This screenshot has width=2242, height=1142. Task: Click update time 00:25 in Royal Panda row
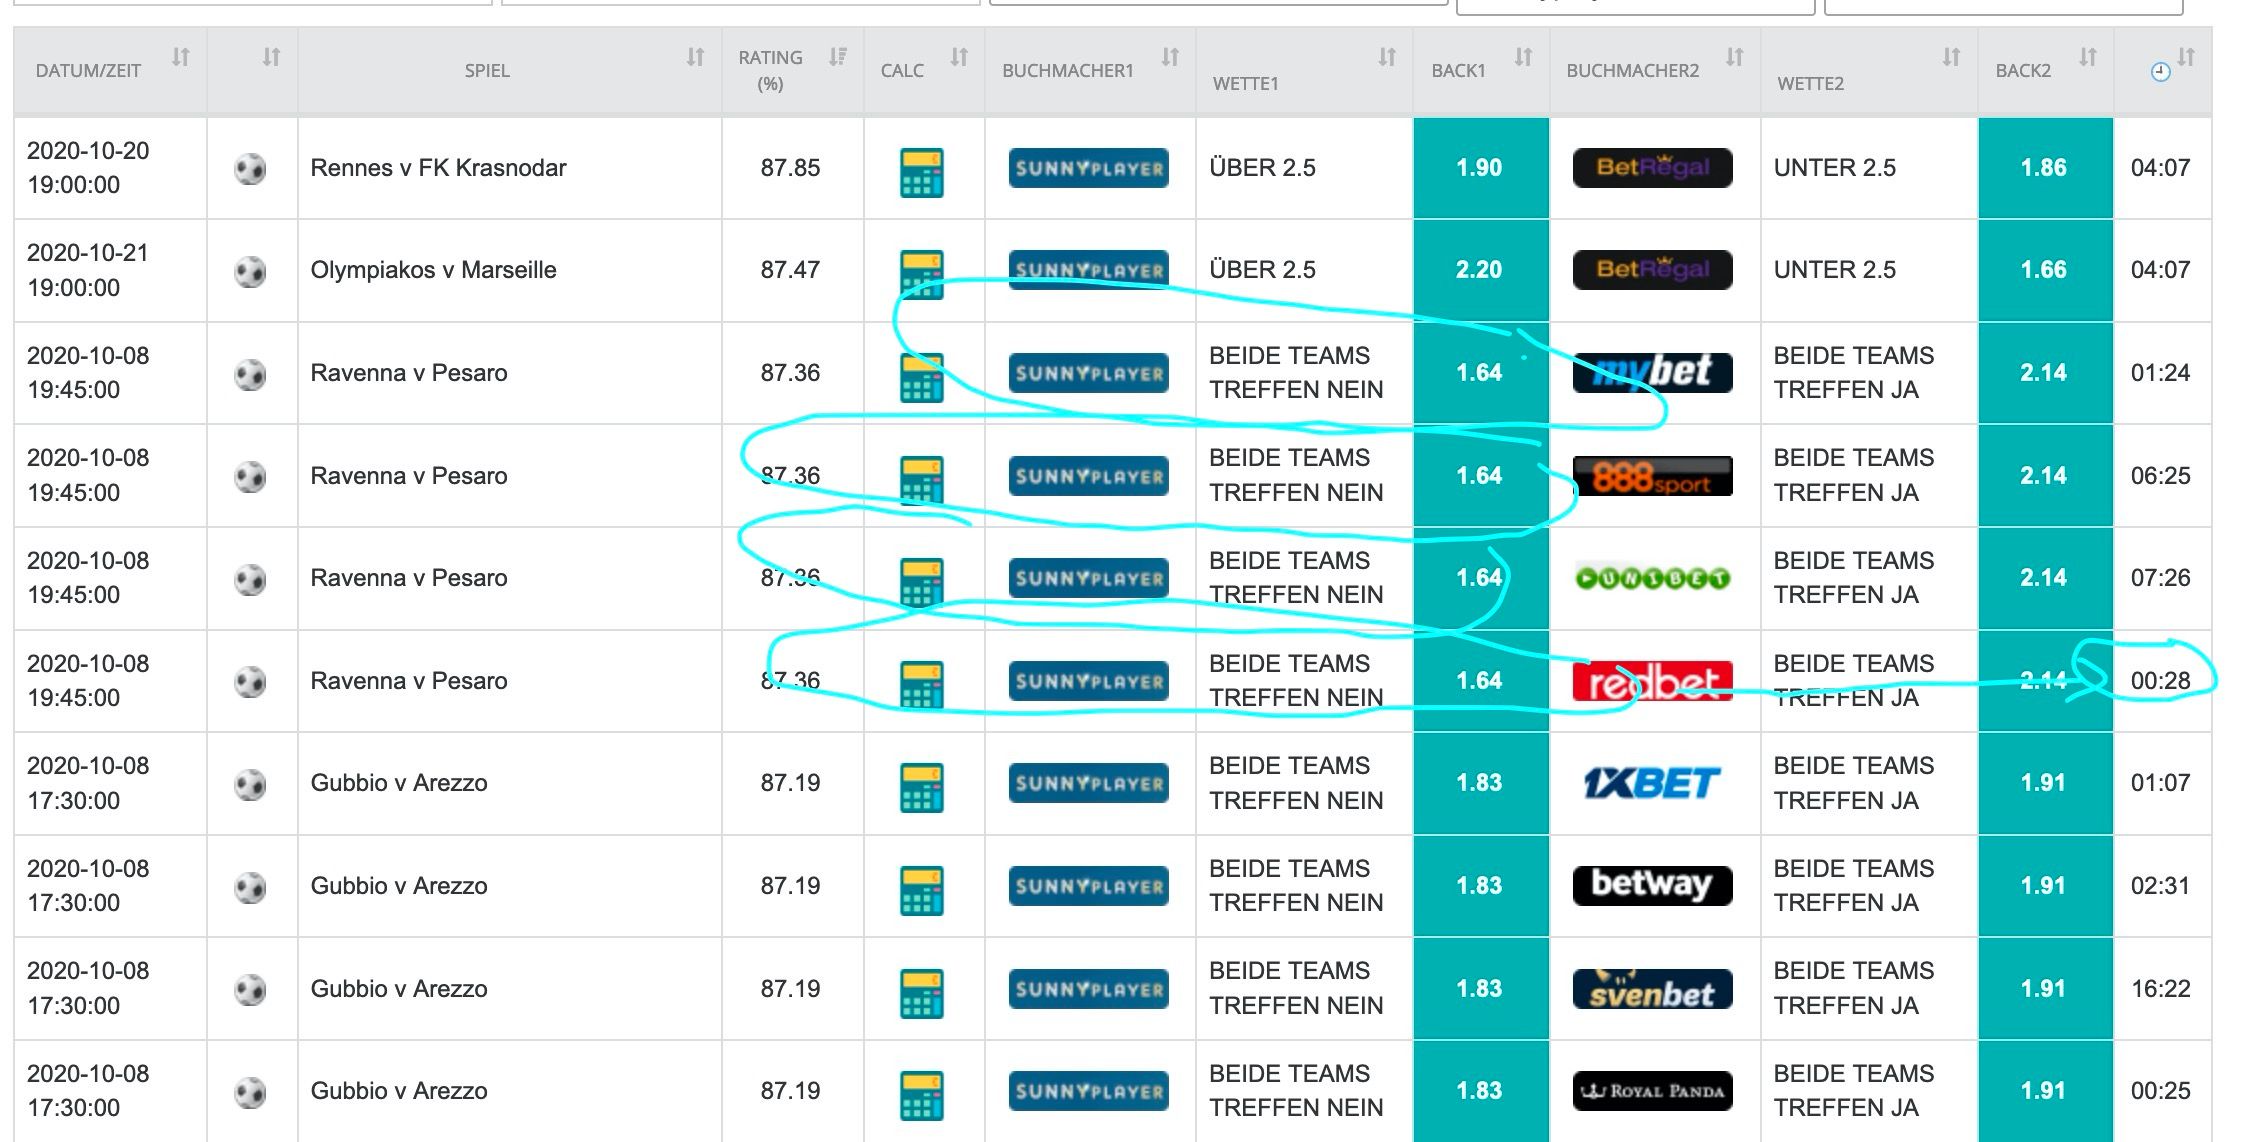[x=2160, y=1091]
